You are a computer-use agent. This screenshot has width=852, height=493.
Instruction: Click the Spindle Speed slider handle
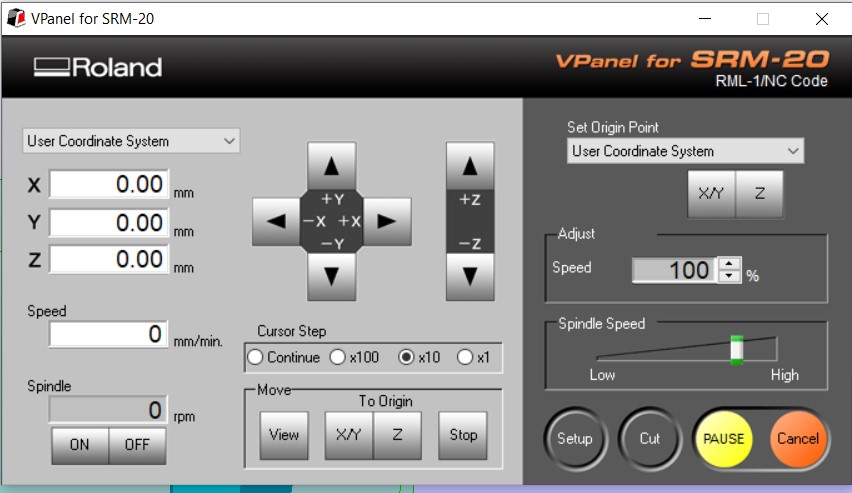coord(736,350)
